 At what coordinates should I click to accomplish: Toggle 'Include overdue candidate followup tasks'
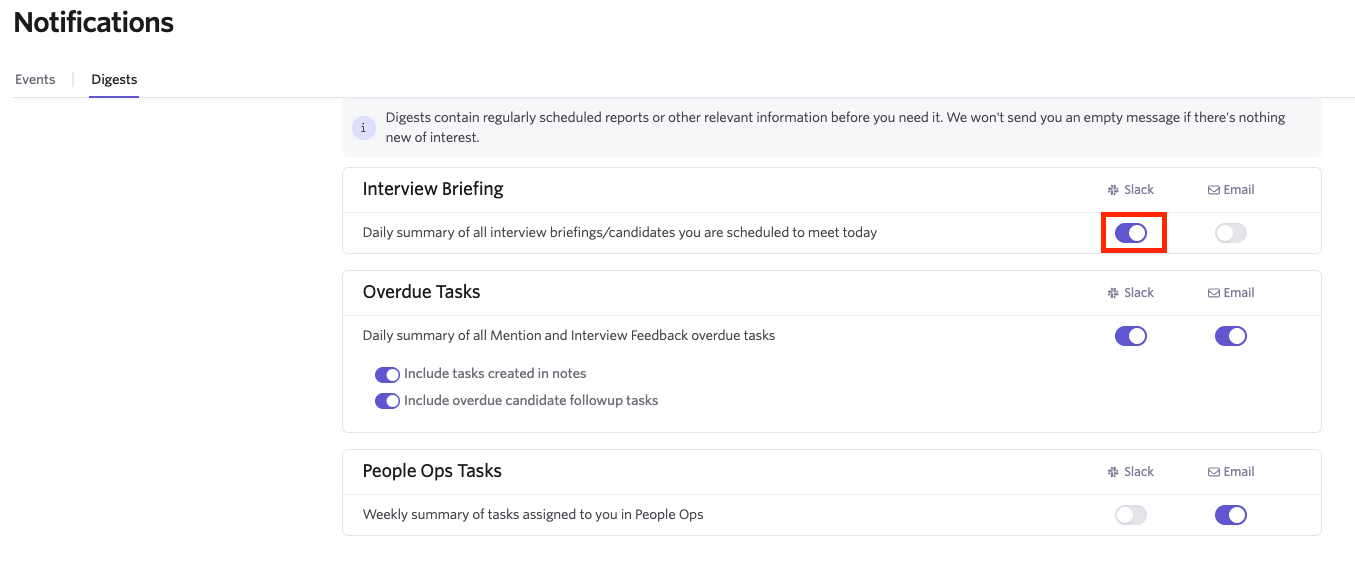click(387, 401)
